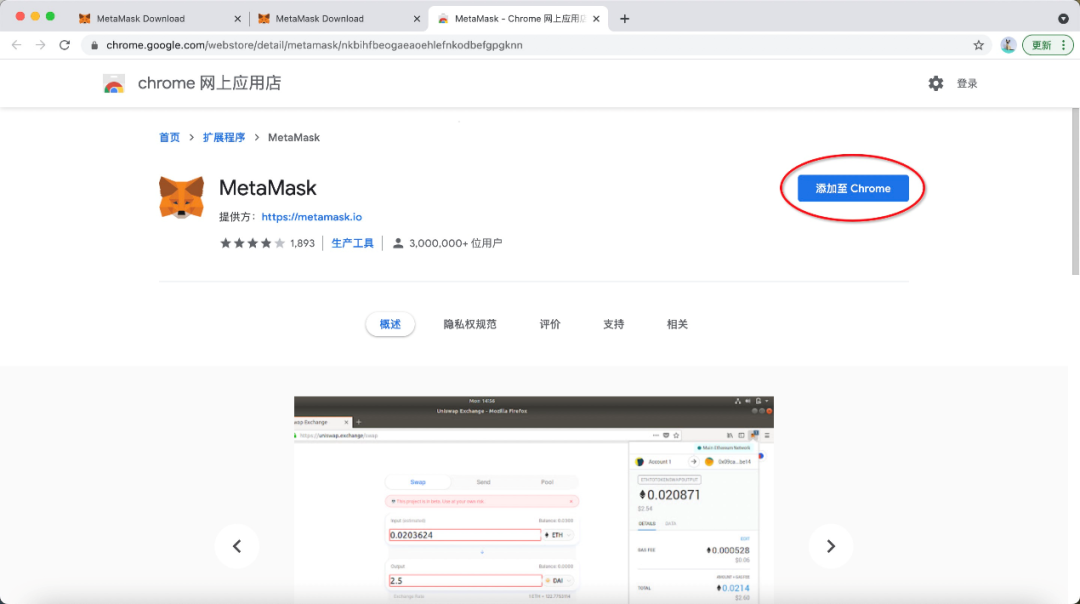1080x604 pixels.
Task: Bookmark this page with the star icon
Action: 979,45
